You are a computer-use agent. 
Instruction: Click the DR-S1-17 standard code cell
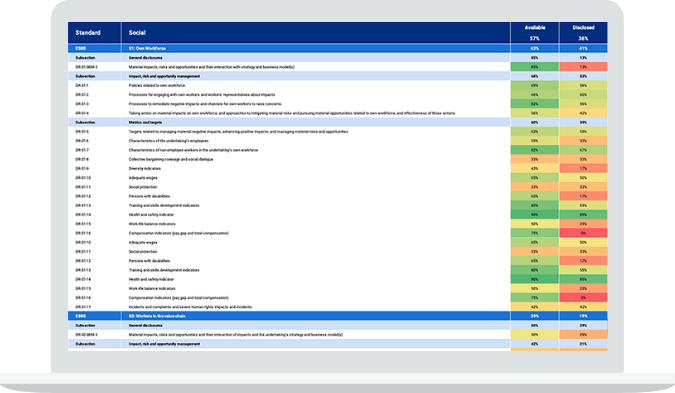pyautogui.click(x=83, y=307)
